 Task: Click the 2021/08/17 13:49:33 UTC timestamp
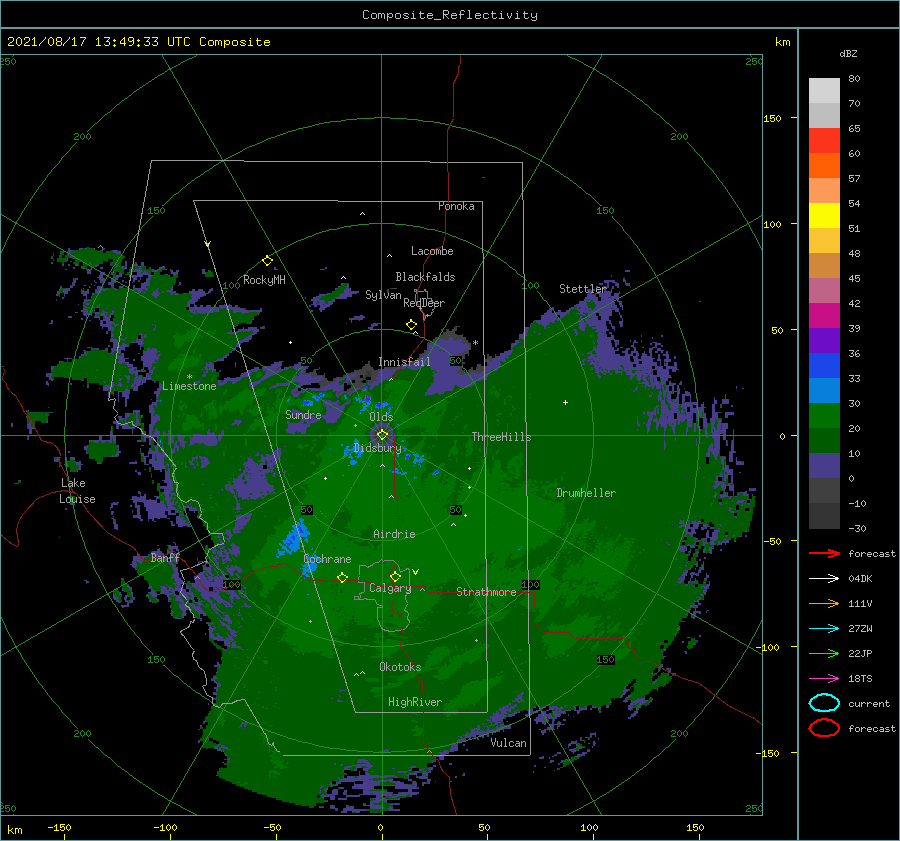pyautogui.click(x=99, y=42)
